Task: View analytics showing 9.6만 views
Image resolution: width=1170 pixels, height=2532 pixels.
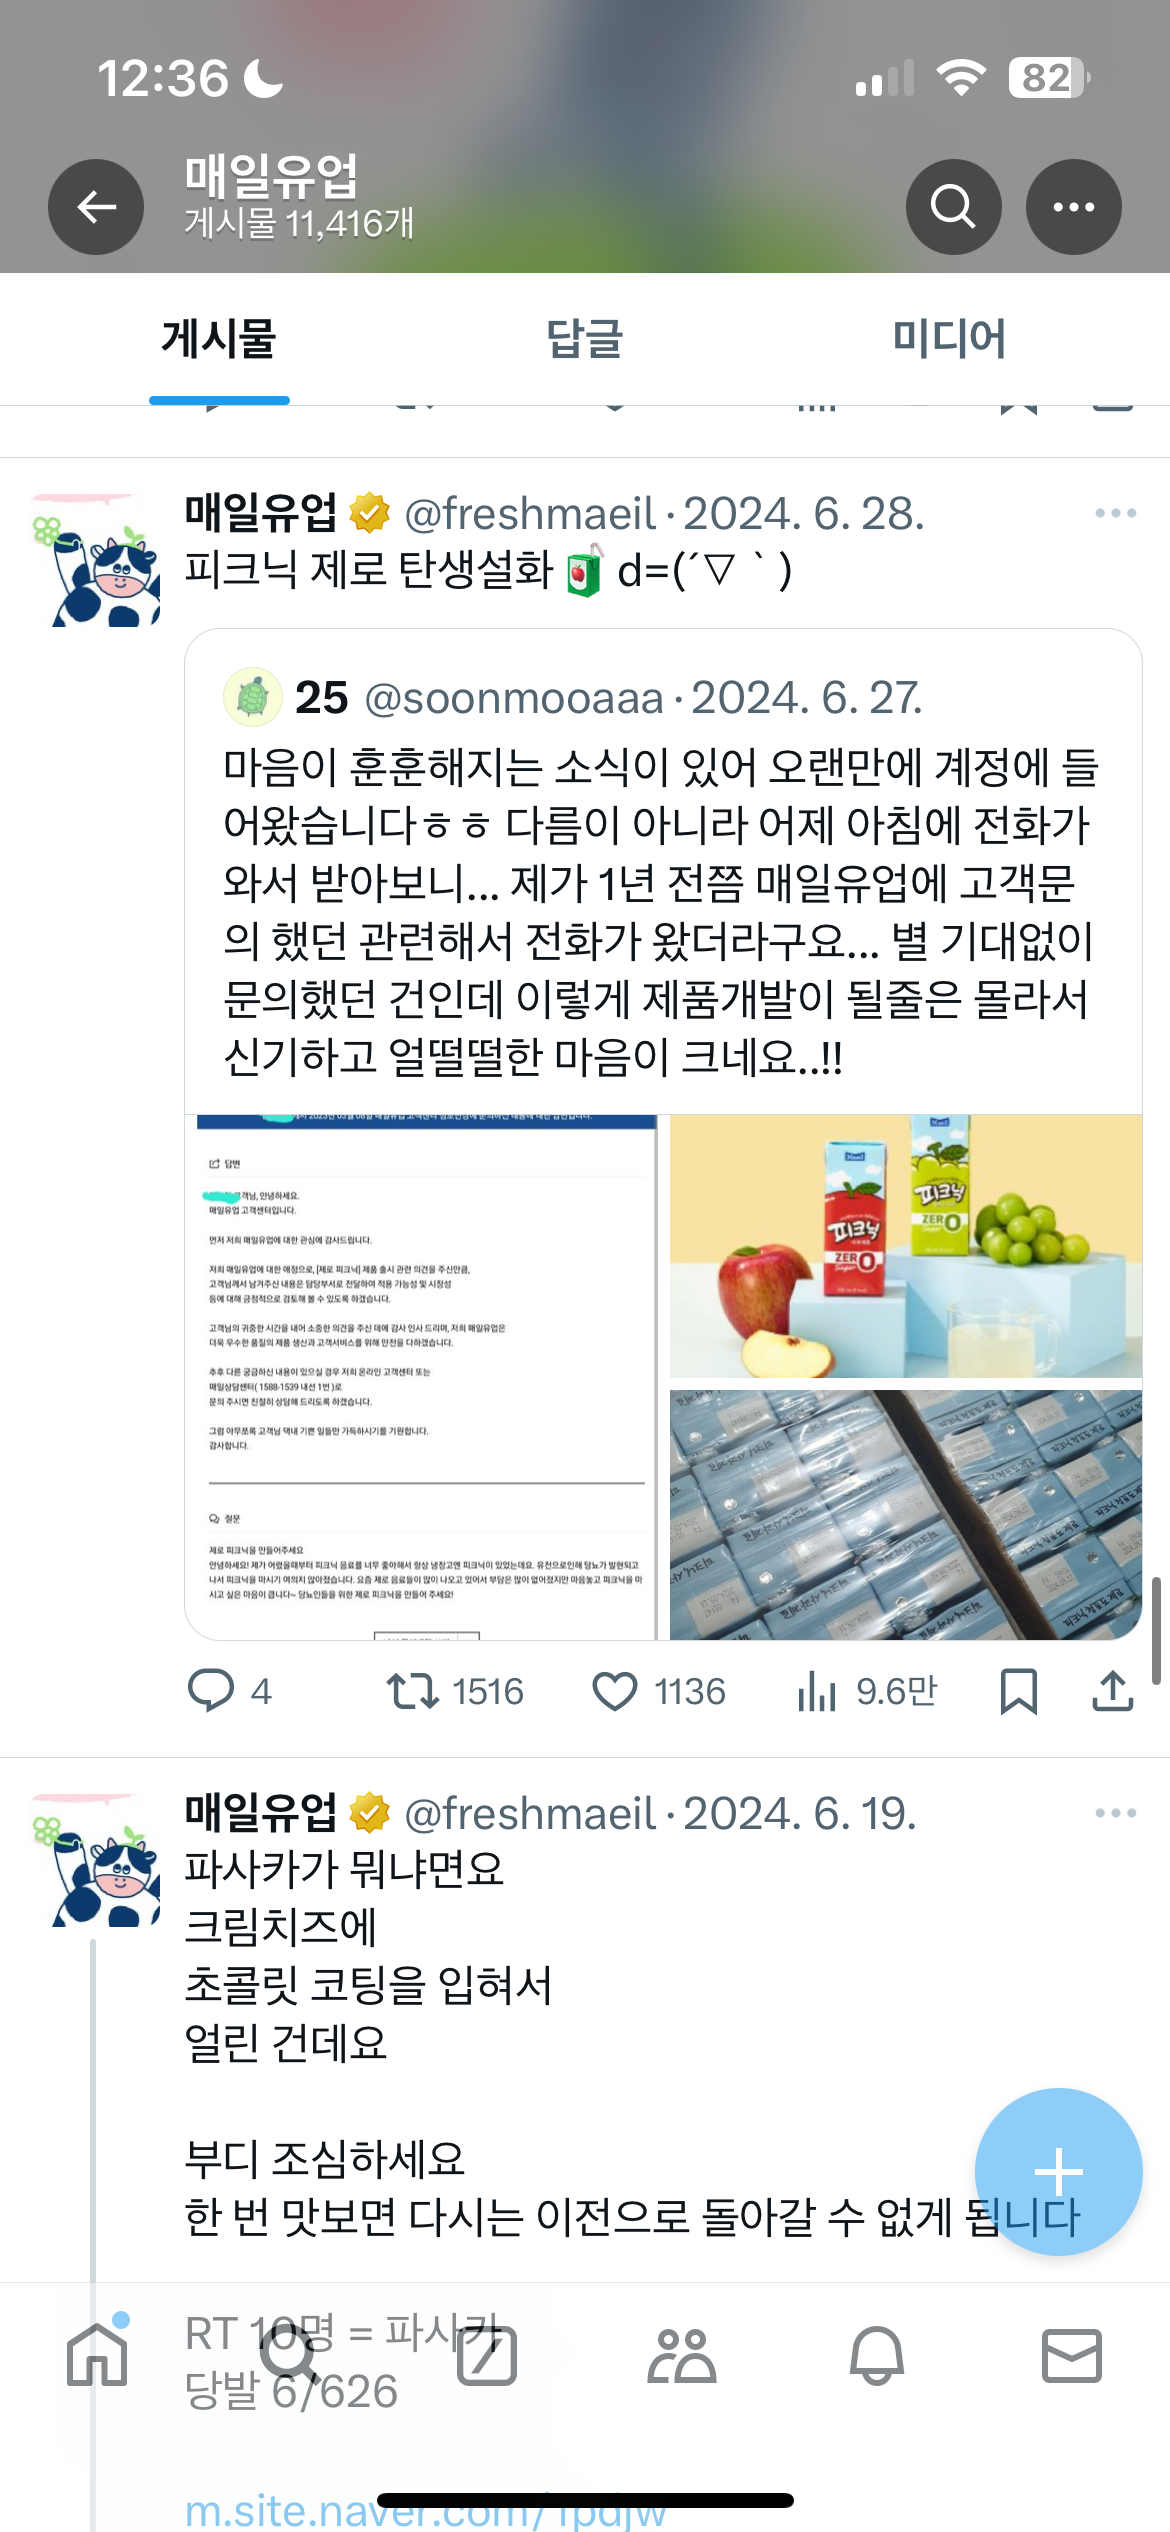Action: click(867, 1691)
